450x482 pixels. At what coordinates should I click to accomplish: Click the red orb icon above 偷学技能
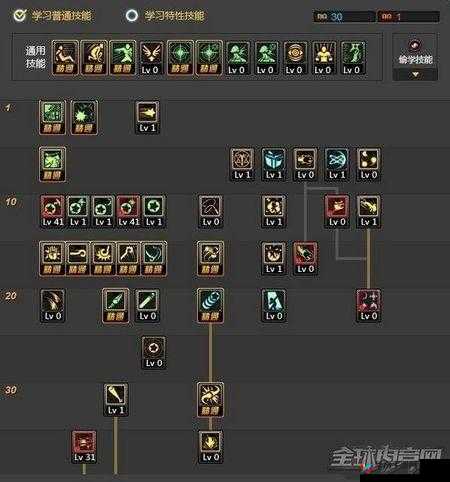[x=415, y=45]
